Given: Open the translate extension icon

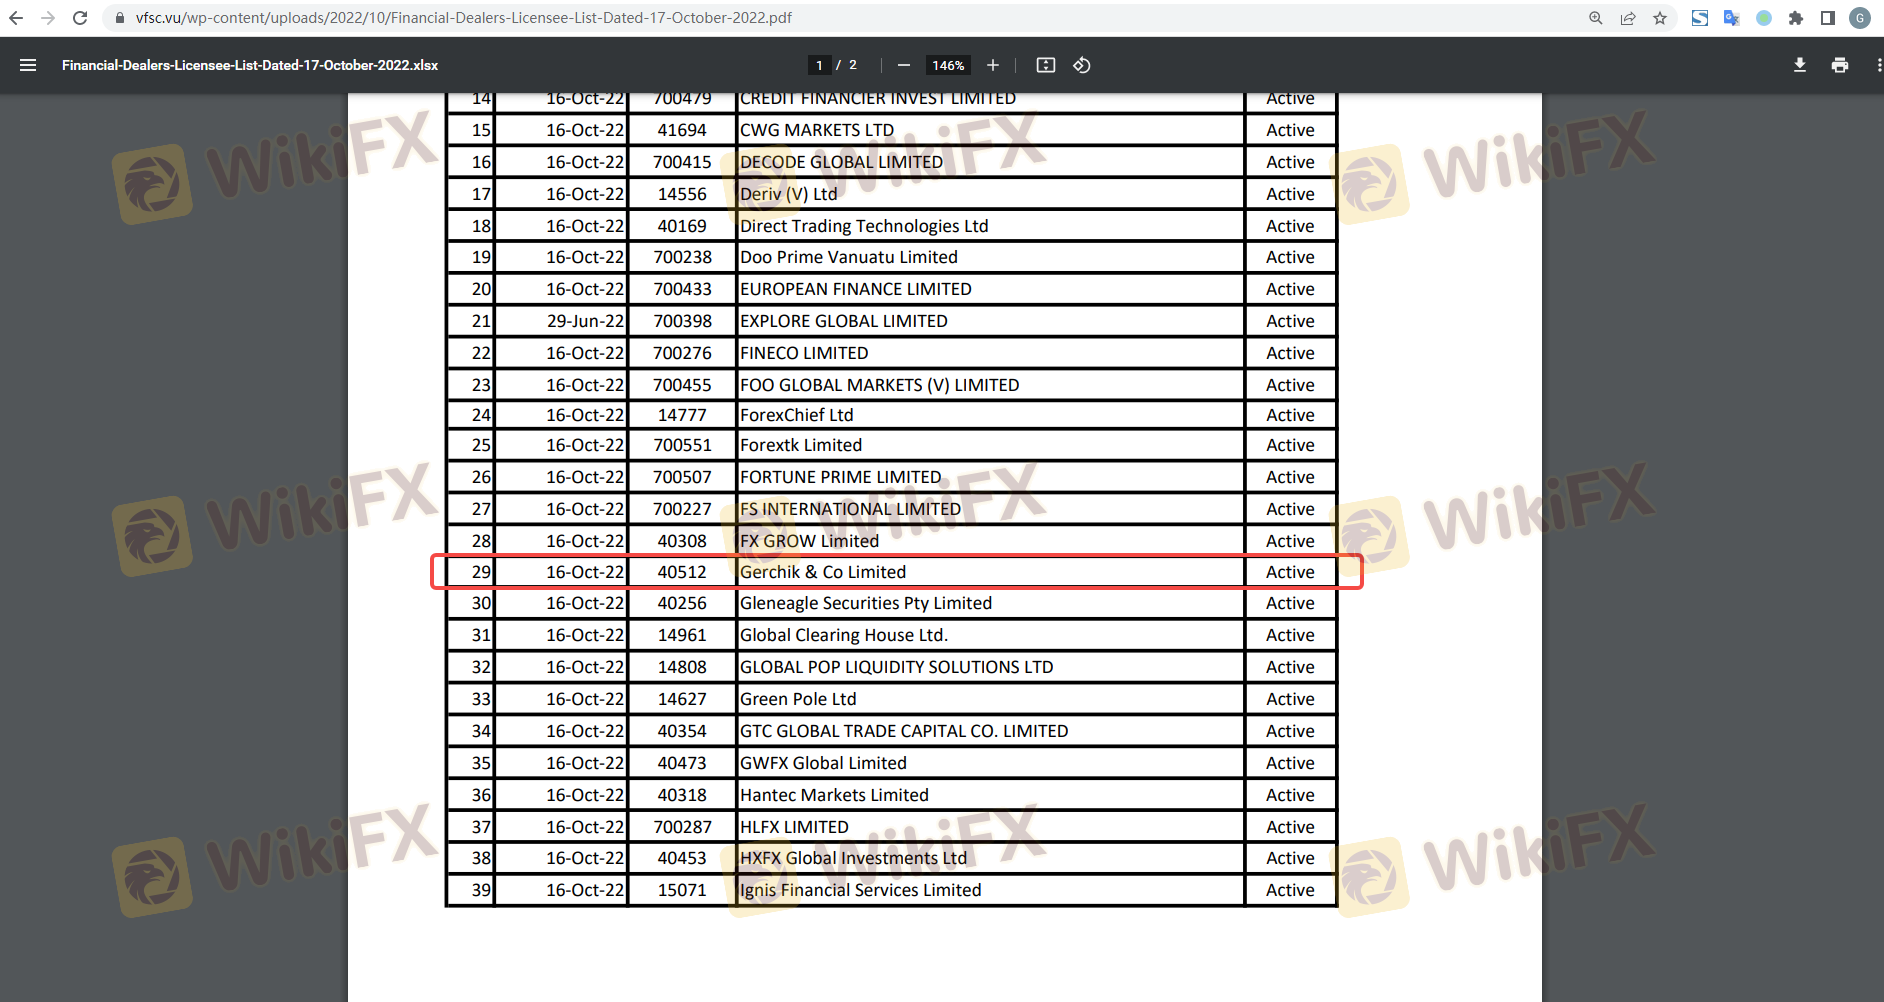Looking at the screenshot, I should 1732,18.
